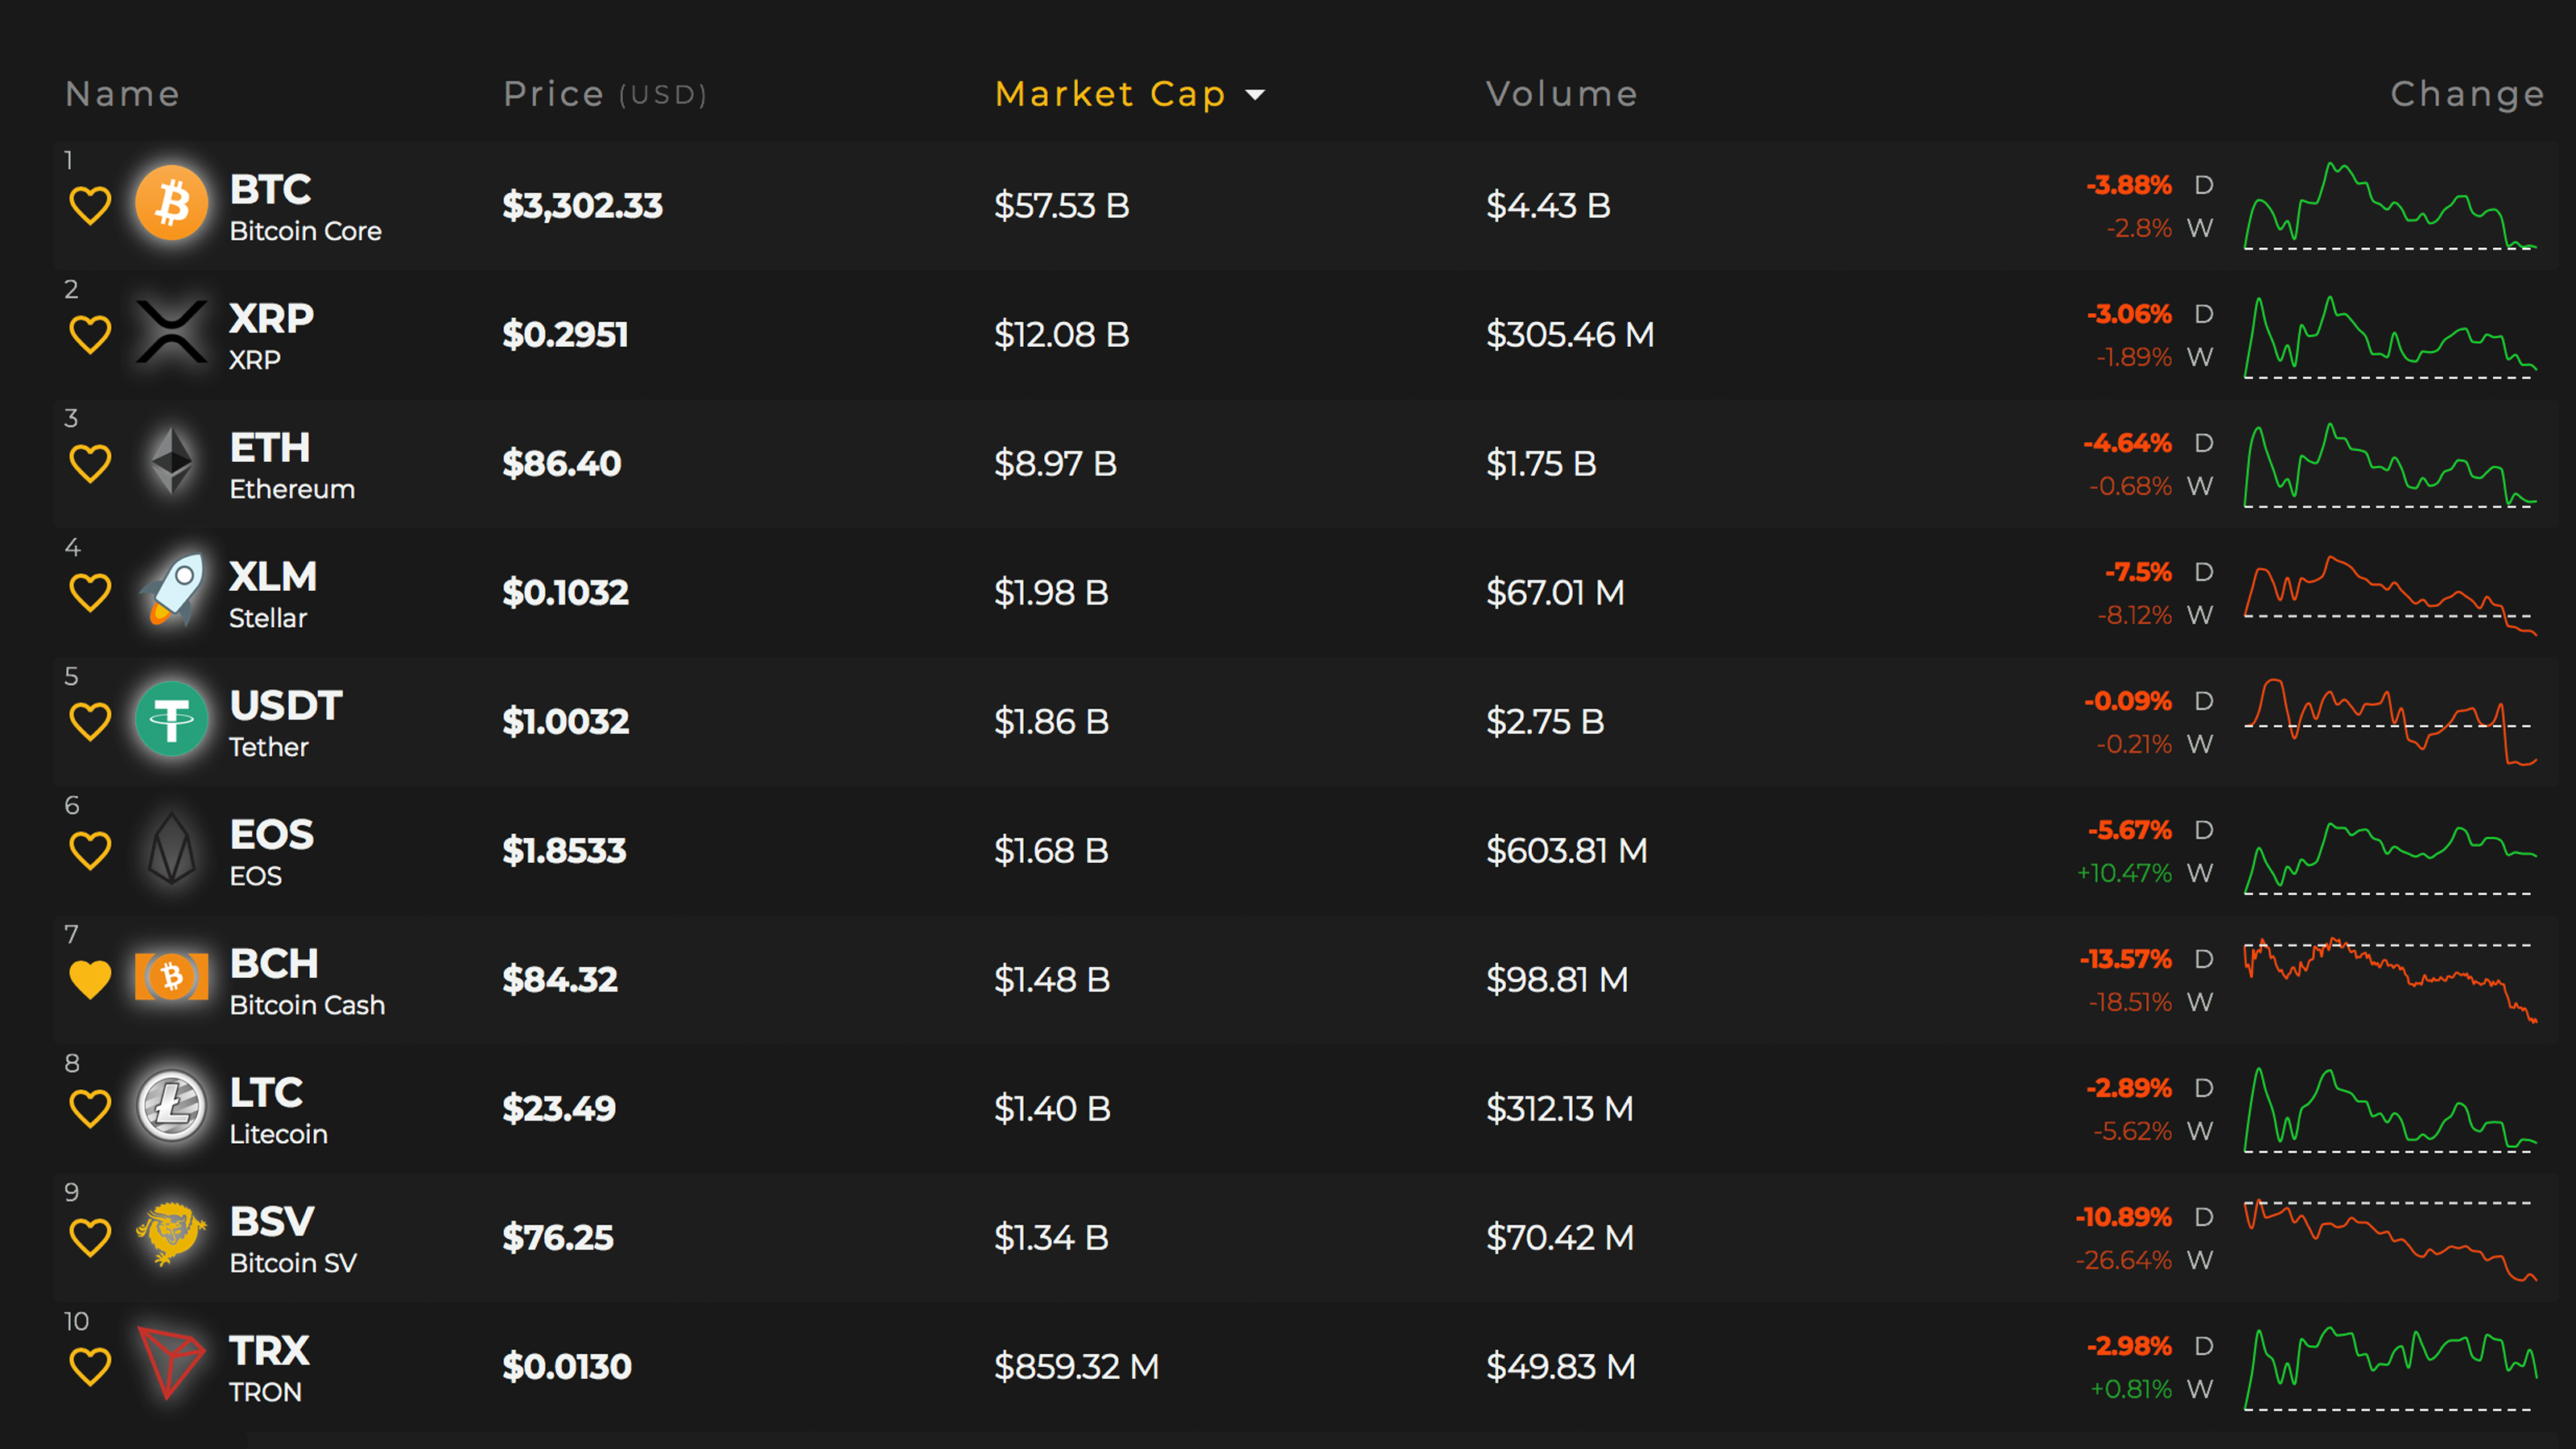Click the Bitcoin SV dragon icon
Screen dimensions: 2576x1449
[x=171, y=1235]
